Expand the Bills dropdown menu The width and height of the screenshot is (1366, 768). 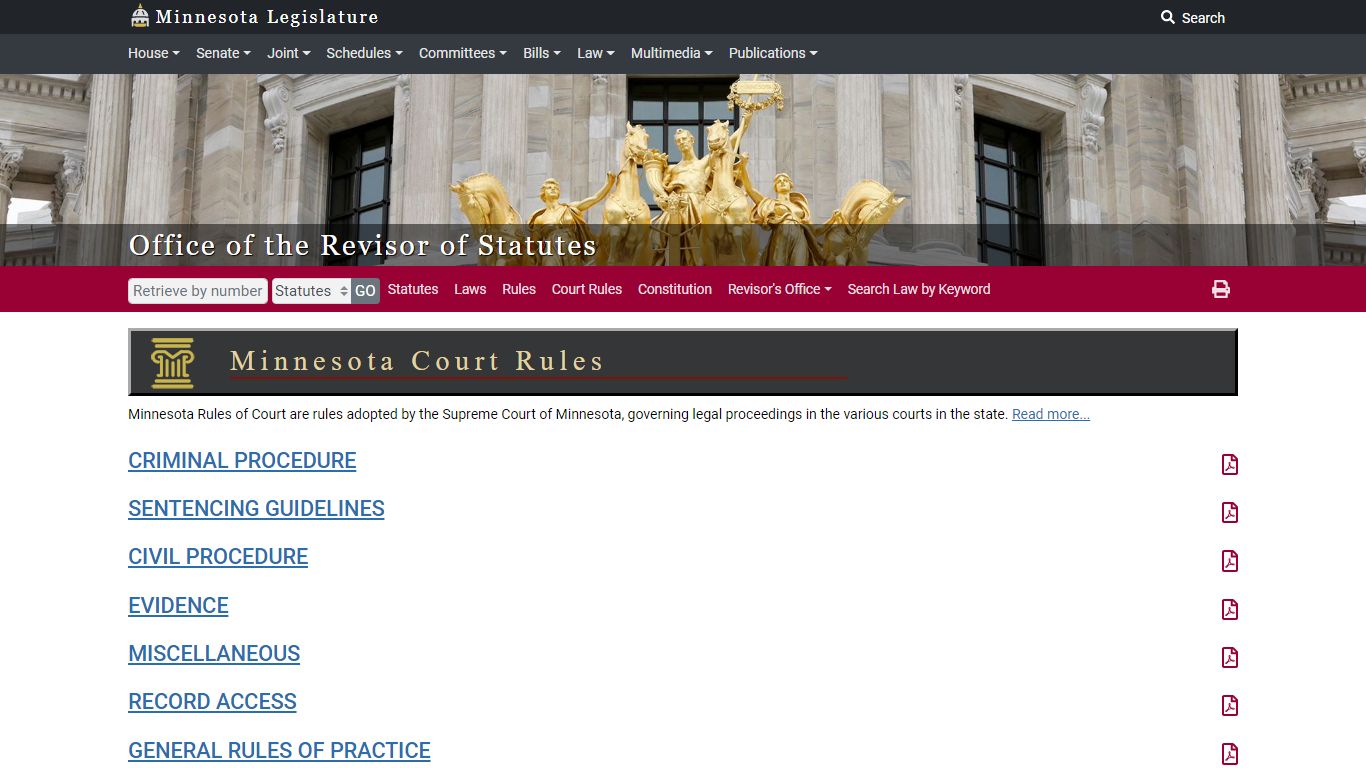(542, 53)
